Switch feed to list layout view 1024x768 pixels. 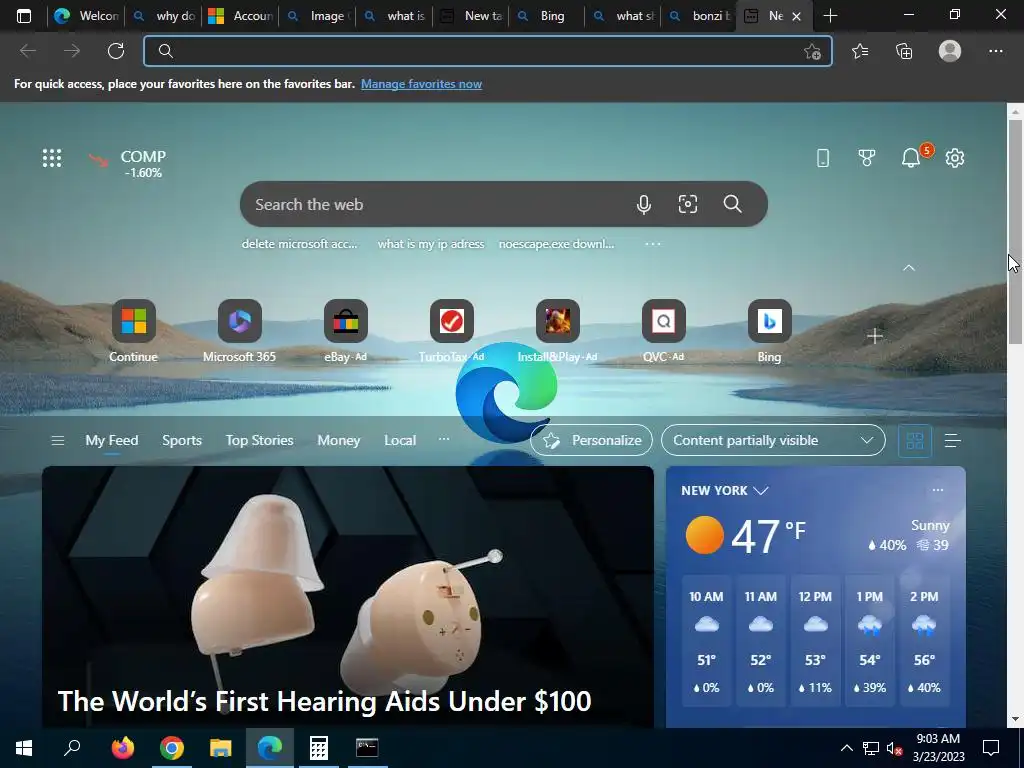click(x=952, y=441)
